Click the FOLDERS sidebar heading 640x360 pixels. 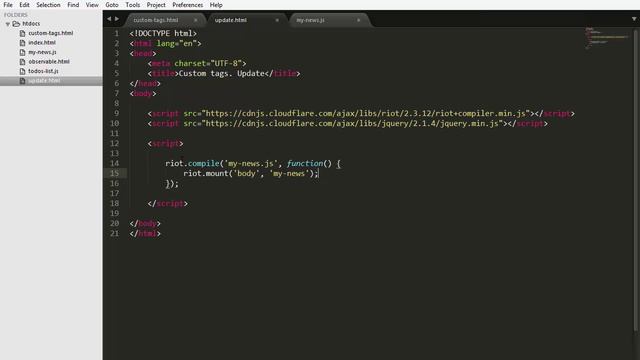(x=16, y=15)
